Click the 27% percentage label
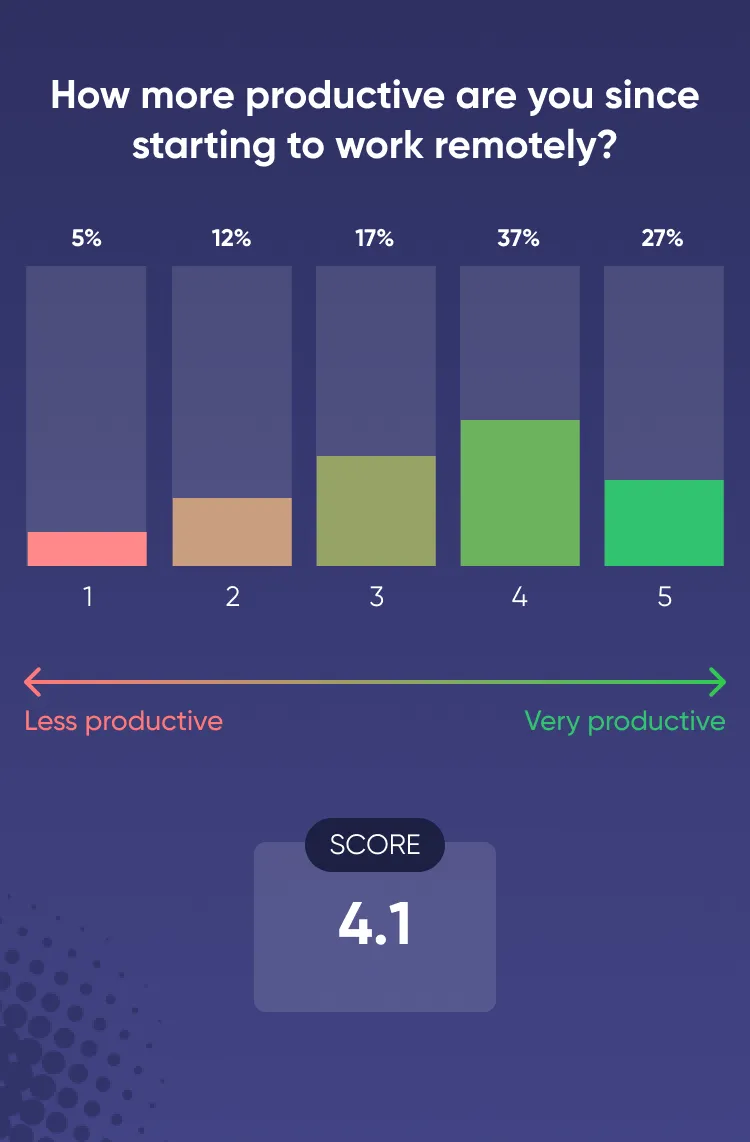 (x=663, y=238)
